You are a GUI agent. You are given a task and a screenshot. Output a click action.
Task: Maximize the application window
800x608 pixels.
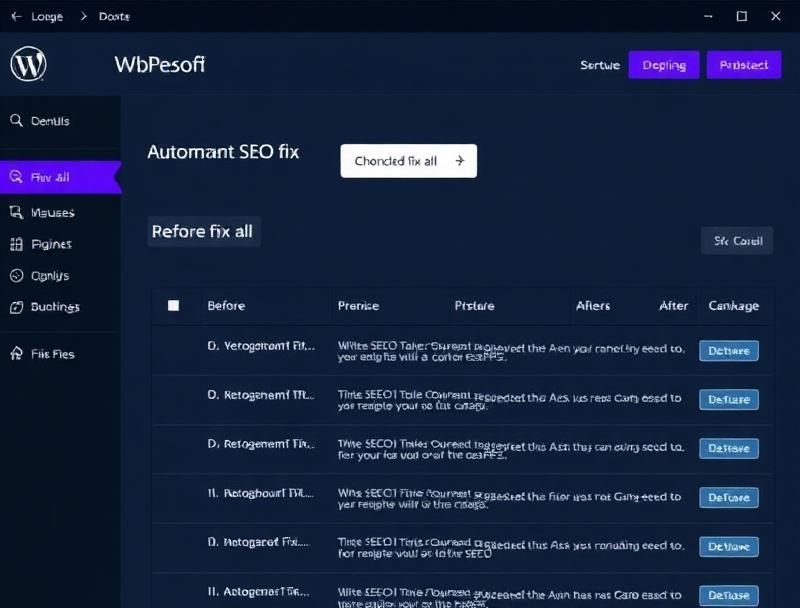click(742, 16)
